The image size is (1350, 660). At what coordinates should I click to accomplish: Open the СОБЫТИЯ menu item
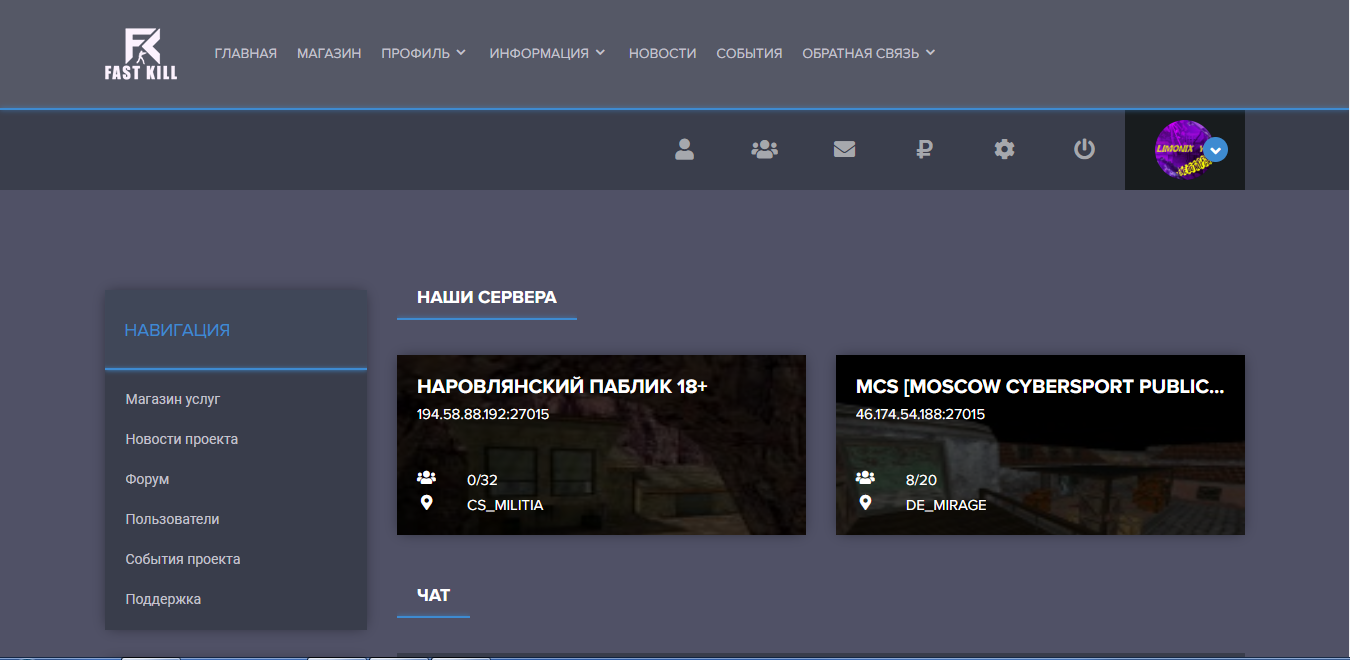pos(749,53)
